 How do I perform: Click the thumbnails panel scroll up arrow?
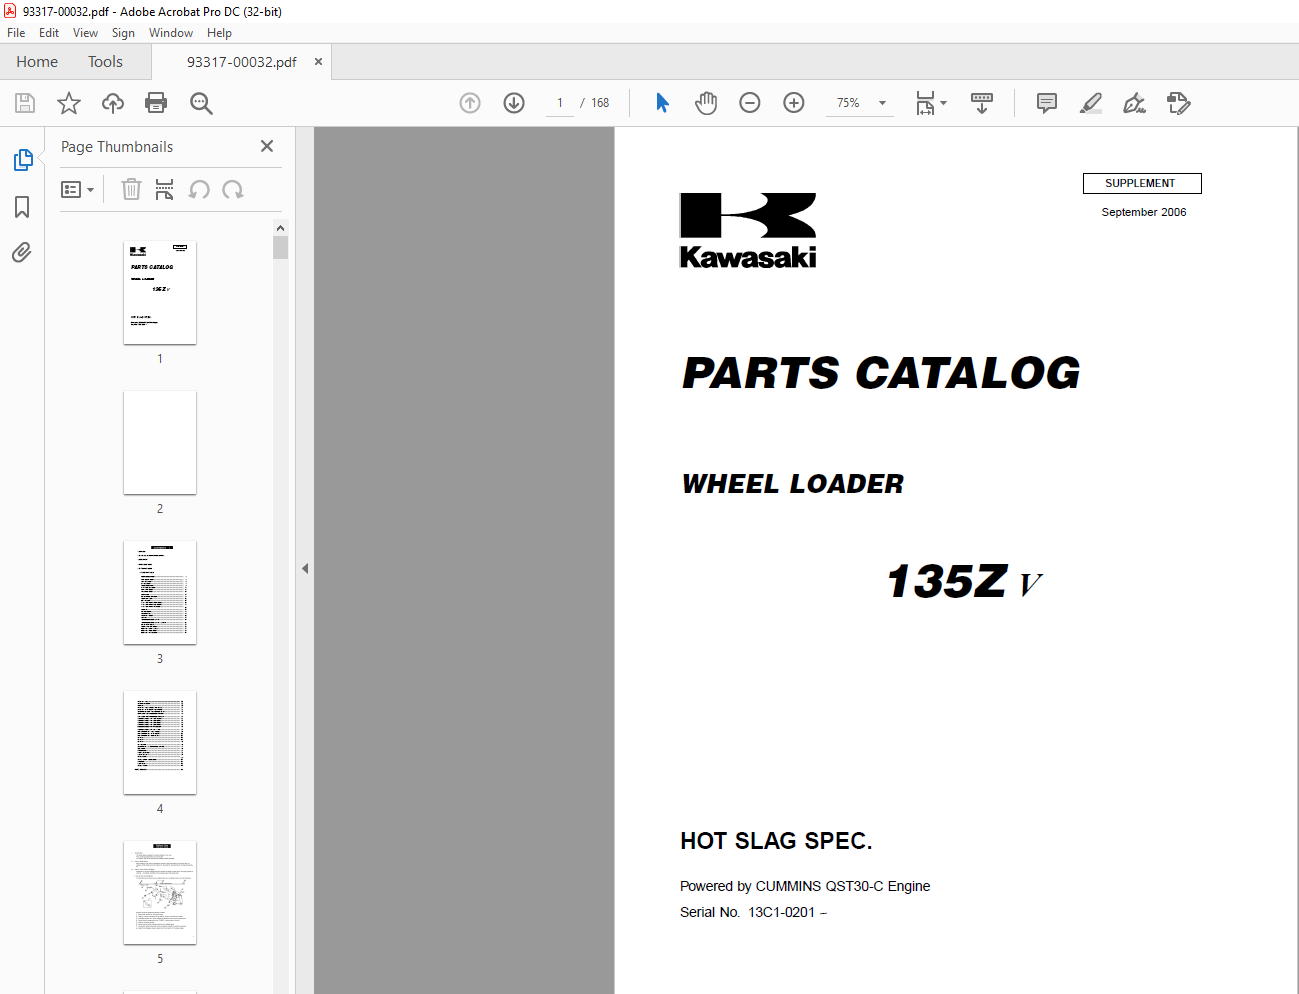(x=280, y=228)
